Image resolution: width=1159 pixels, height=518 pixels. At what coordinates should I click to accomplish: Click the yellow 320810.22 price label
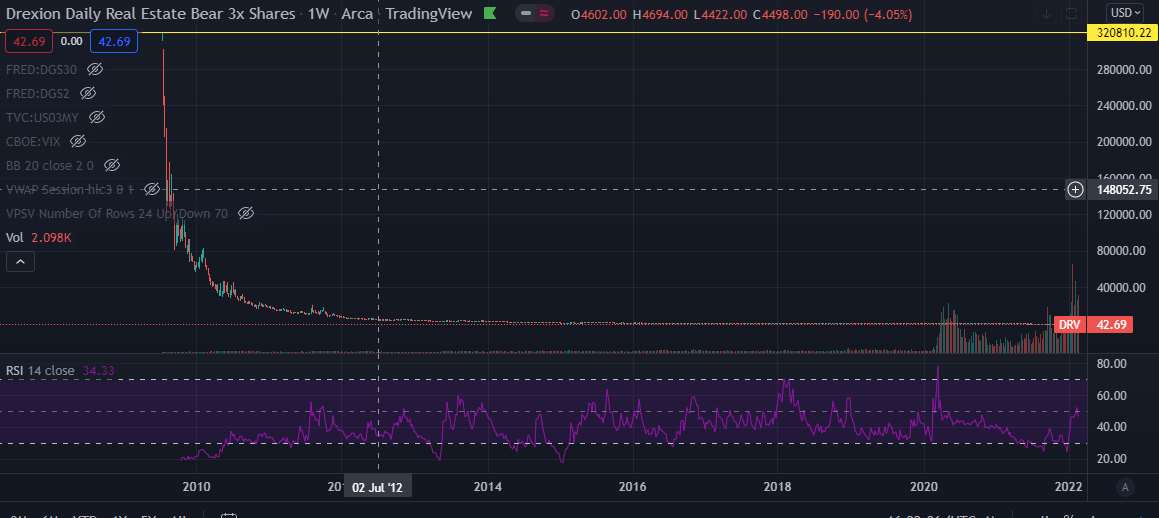1123,33
